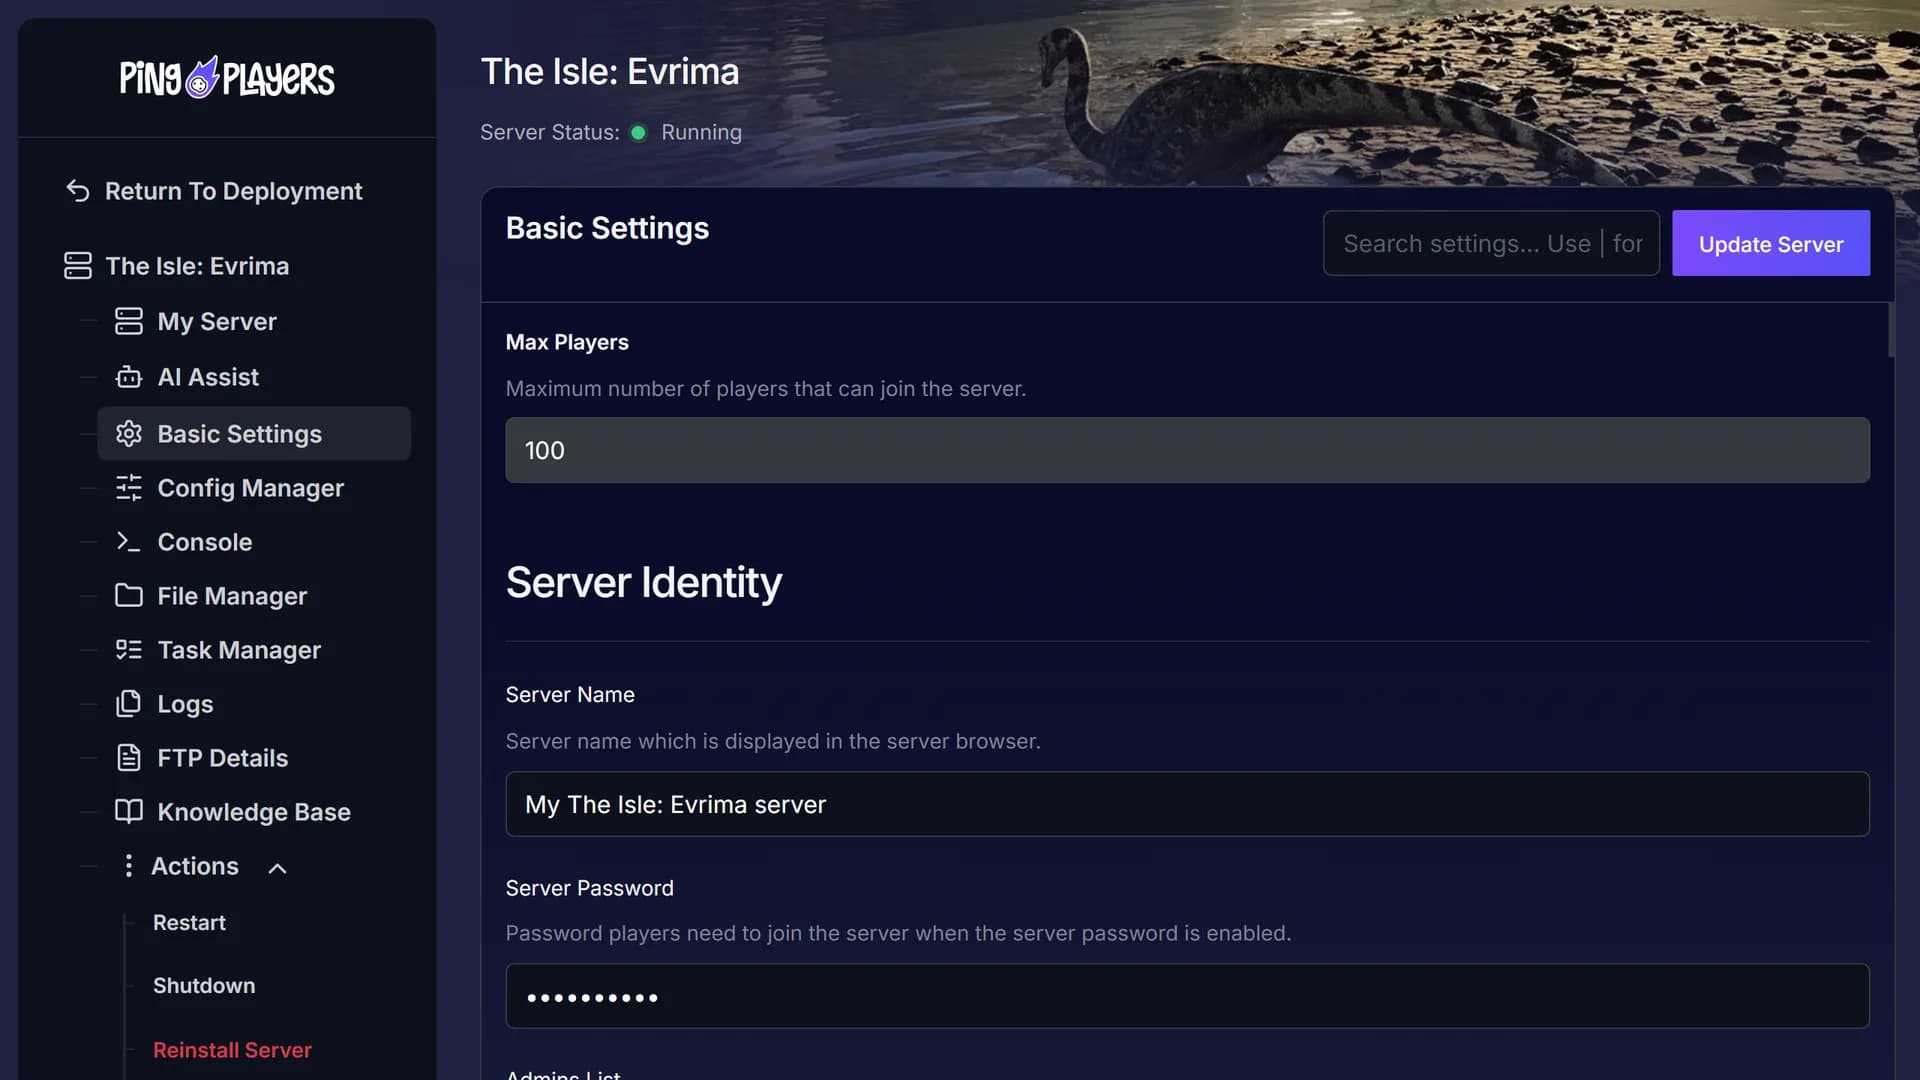The image size is (1920, 1080).
Task: Click the Basic Settings gear icon
Action: click(129, 434)
